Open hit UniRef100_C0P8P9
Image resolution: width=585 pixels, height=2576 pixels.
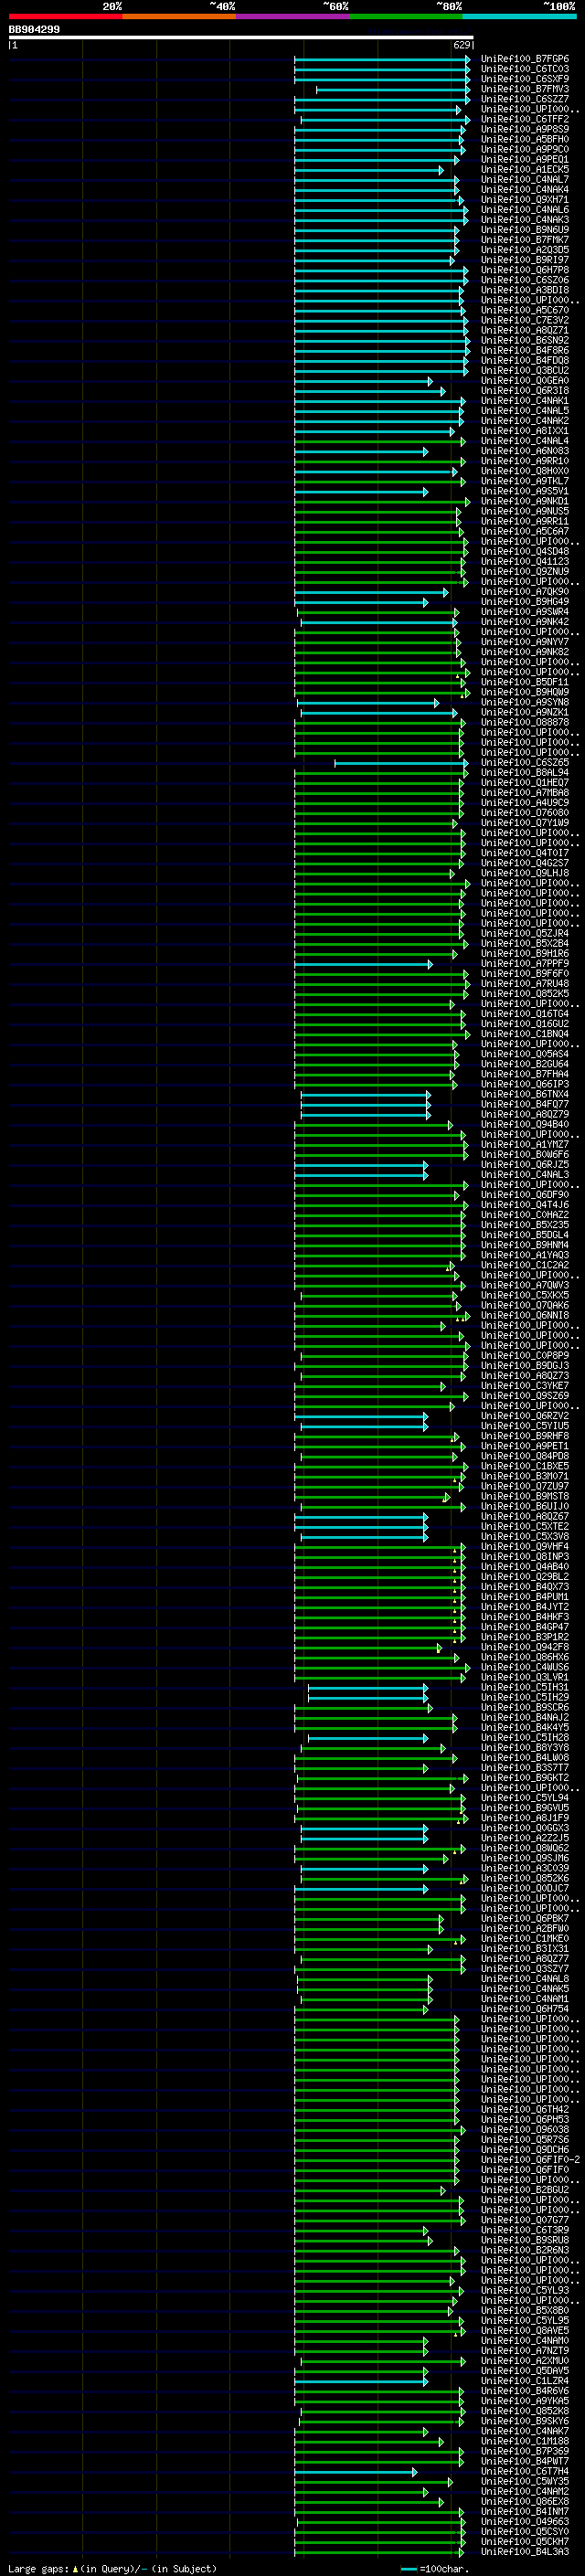(x=525, y=1356)
